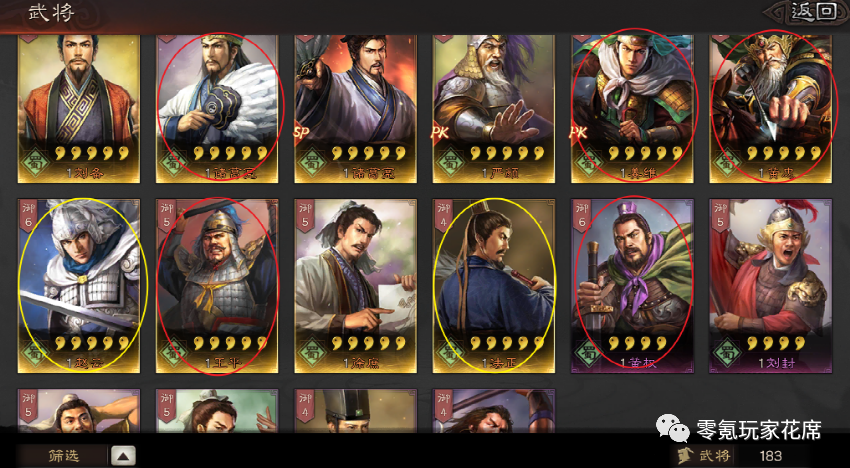
Task: Expand the filter options up arrow
Action: [x=123, y=456]
